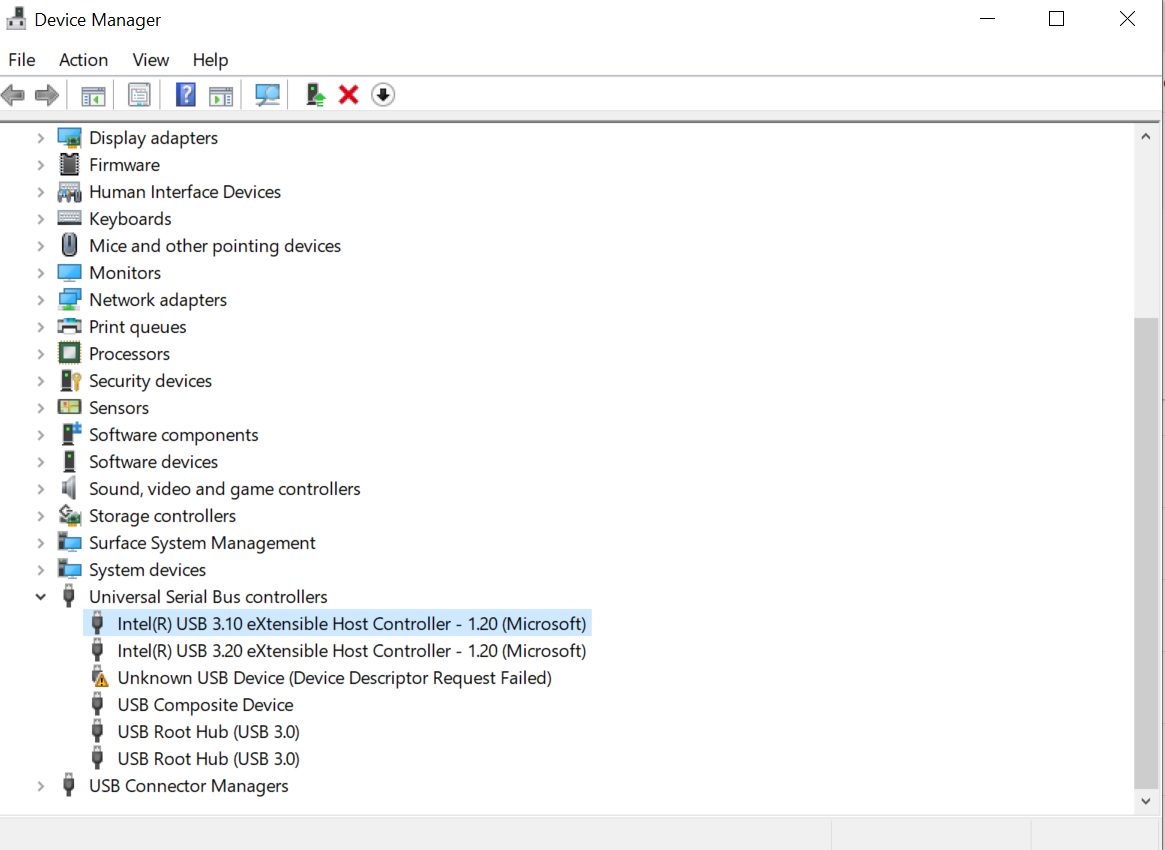Click the Disable device down-arrow icon
The image size is (1165, 850).
pos(383,95)
